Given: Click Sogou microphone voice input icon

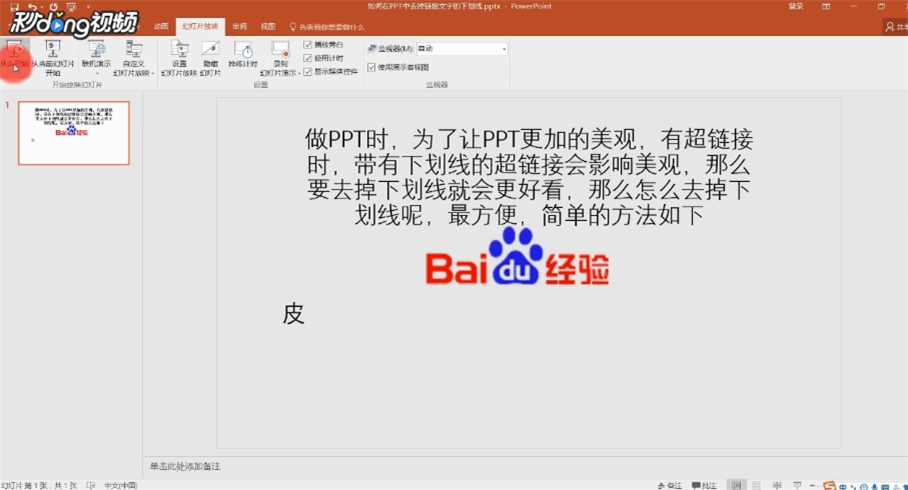Looking at the screenshot, I should [x=874, y=487].
